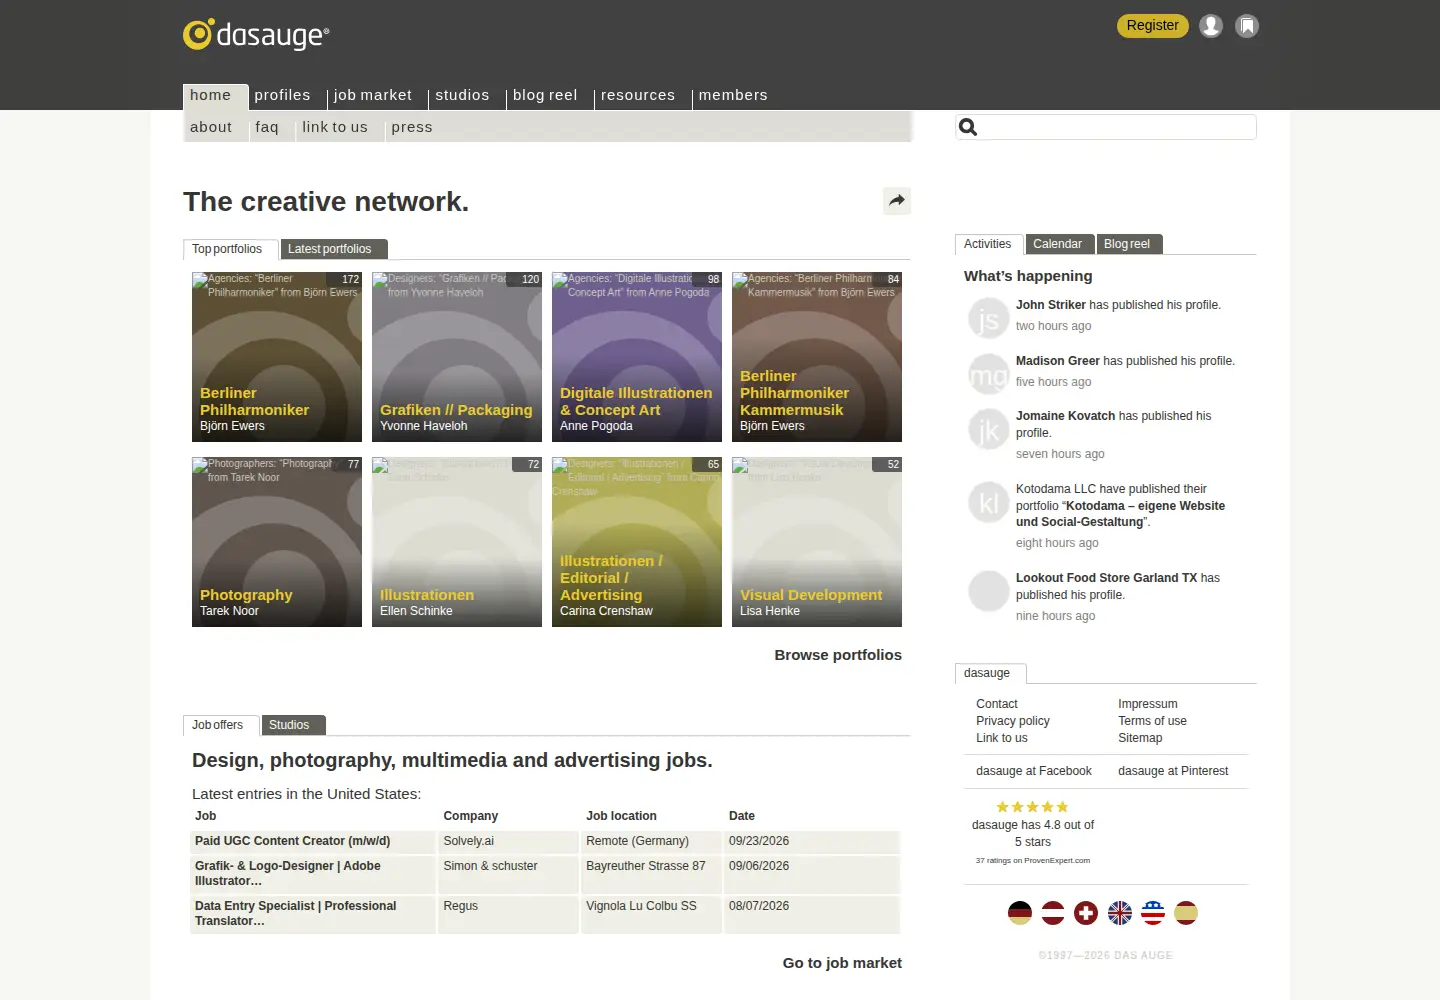Image resolution: width=1440 pixels, height=1000 pixels.
Task: Click the five-star rating icons
Action: click(1033, 807)
